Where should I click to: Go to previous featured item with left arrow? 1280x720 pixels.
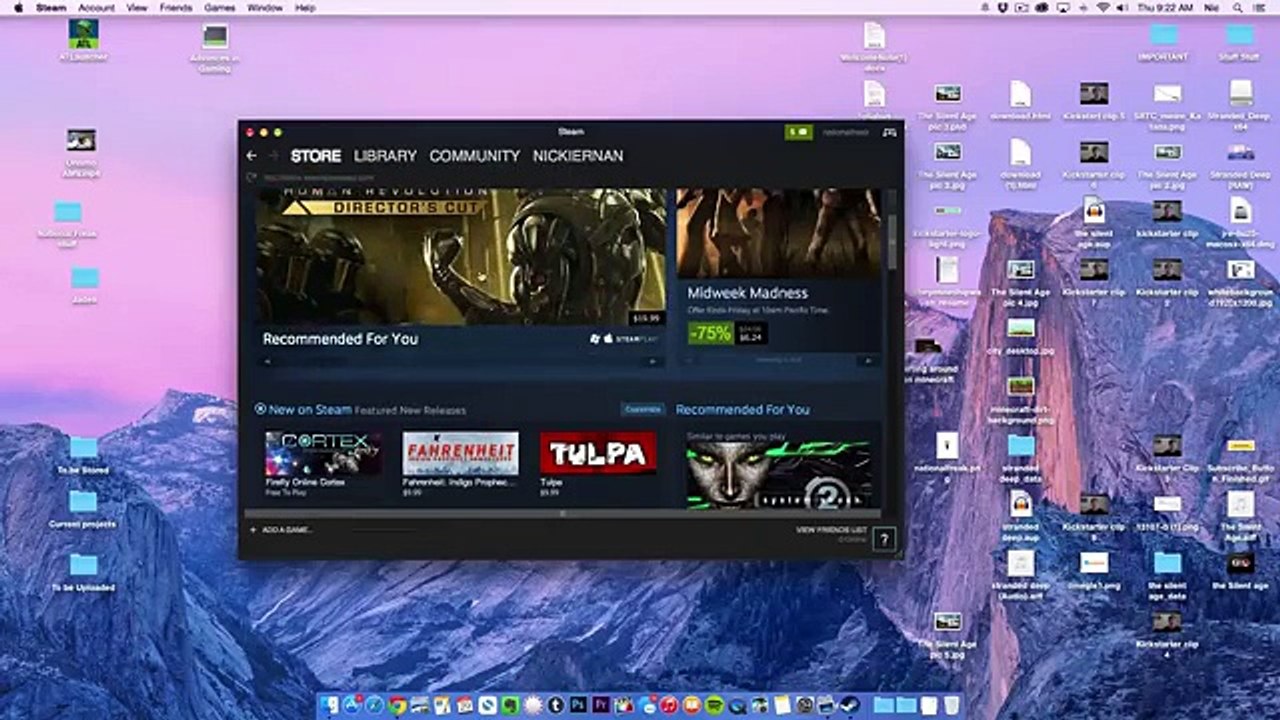pyautogui.click(x=267, y=361)
